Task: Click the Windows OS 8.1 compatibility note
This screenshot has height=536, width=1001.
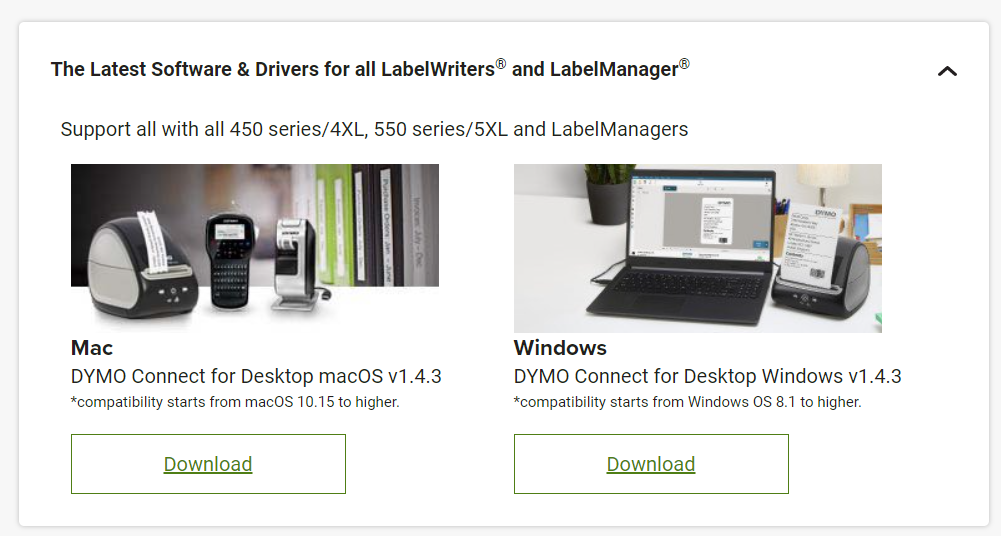Action: pos(688,402)
